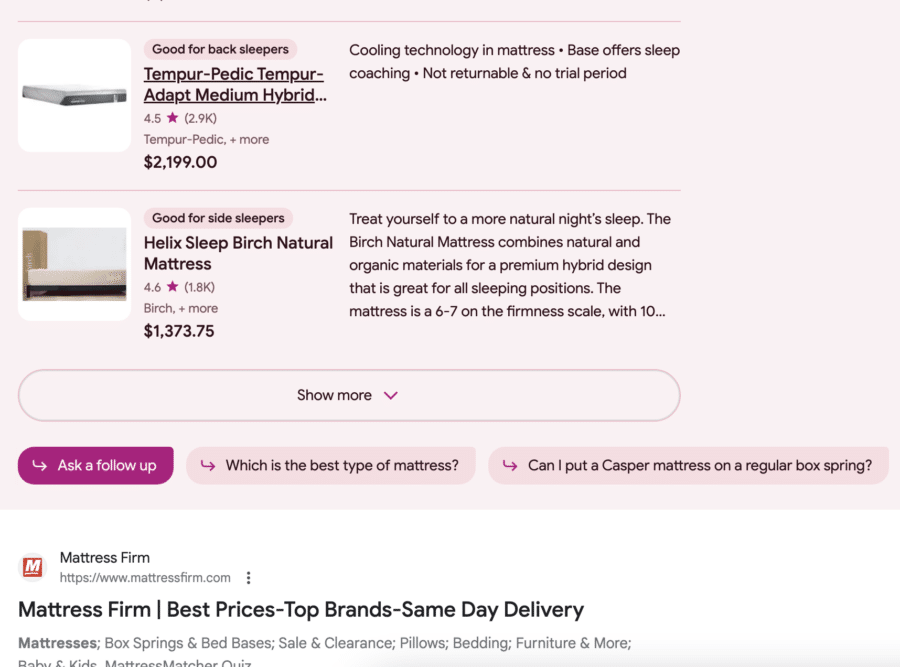This screenshot has height=667, width=900.
Task: Open the Mattress Firm result options menu
Action: click(249, 577)
